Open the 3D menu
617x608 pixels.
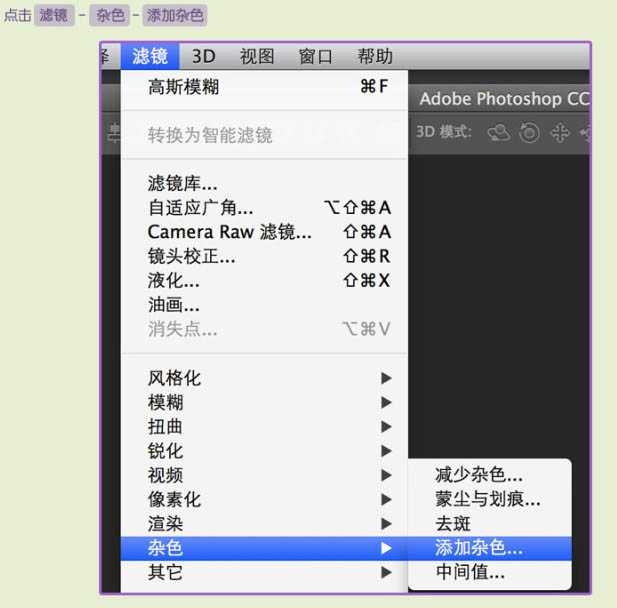(203, 56)
